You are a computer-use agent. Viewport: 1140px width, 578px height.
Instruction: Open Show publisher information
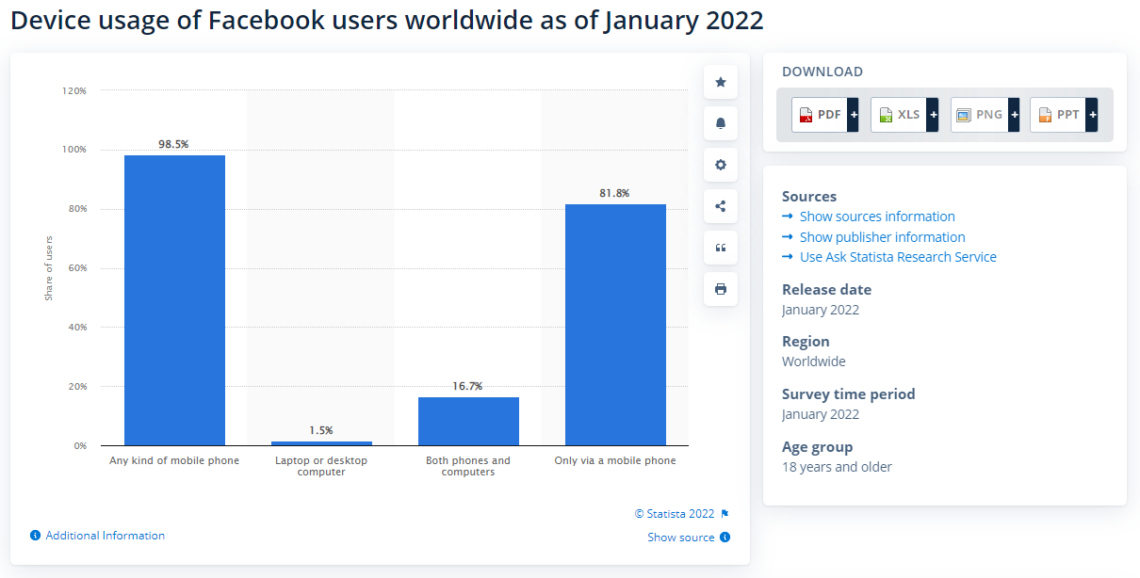click(882, 236)
